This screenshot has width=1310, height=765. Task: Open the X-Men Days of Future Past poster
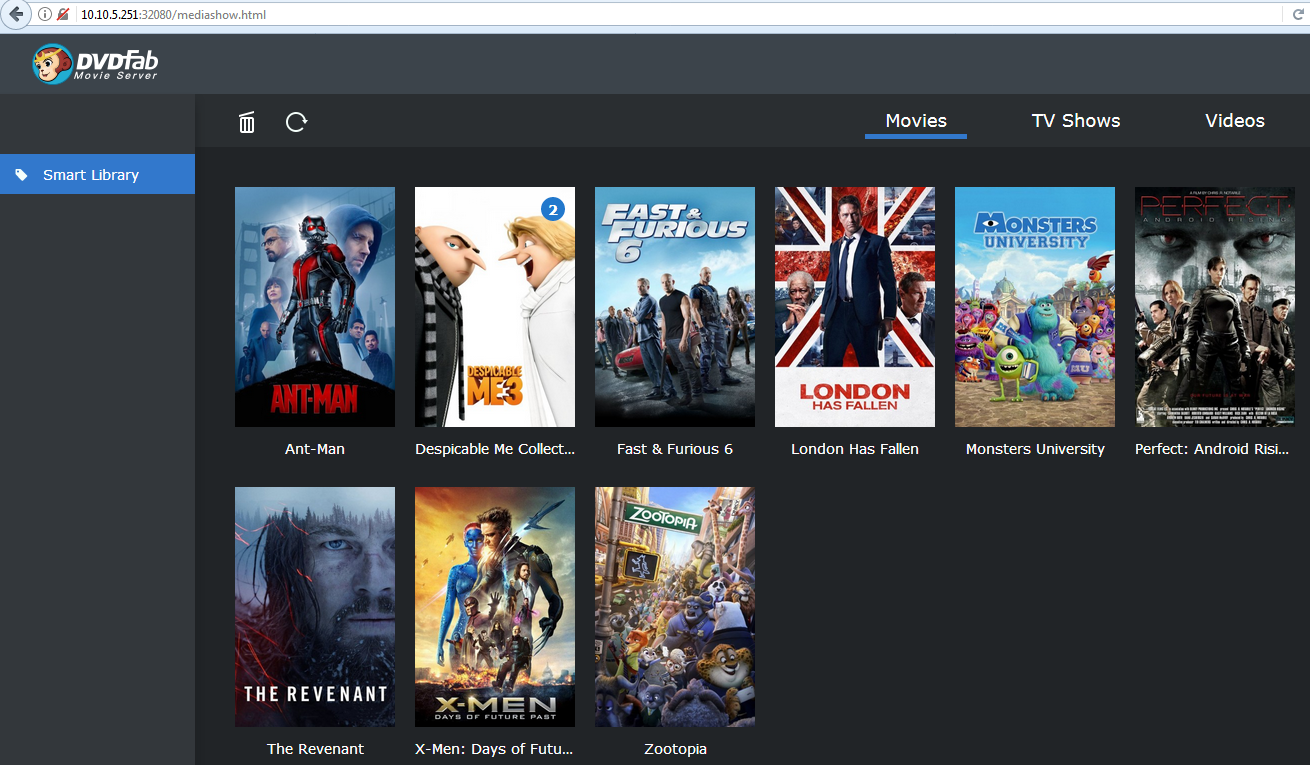click(495, 607)
